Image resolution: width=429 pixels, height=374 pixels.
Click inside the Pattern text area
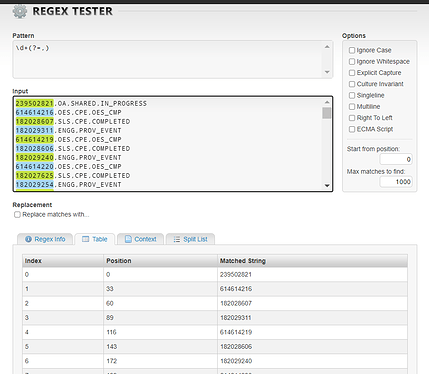pyautogui.click(x=168, y=60)
